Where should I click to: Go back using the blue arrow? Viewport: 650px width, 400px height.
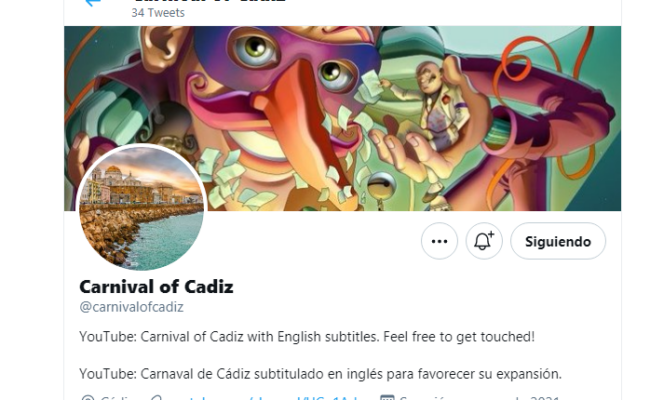click(x=93, y=2)
